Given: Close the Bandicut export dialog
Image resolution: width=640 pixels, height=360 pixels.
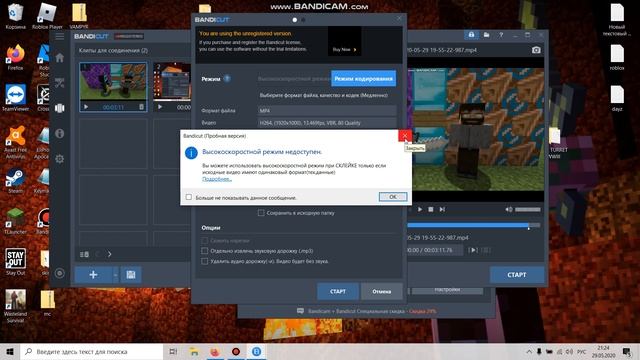Looking at the screenshot, I should coord(399,18).
